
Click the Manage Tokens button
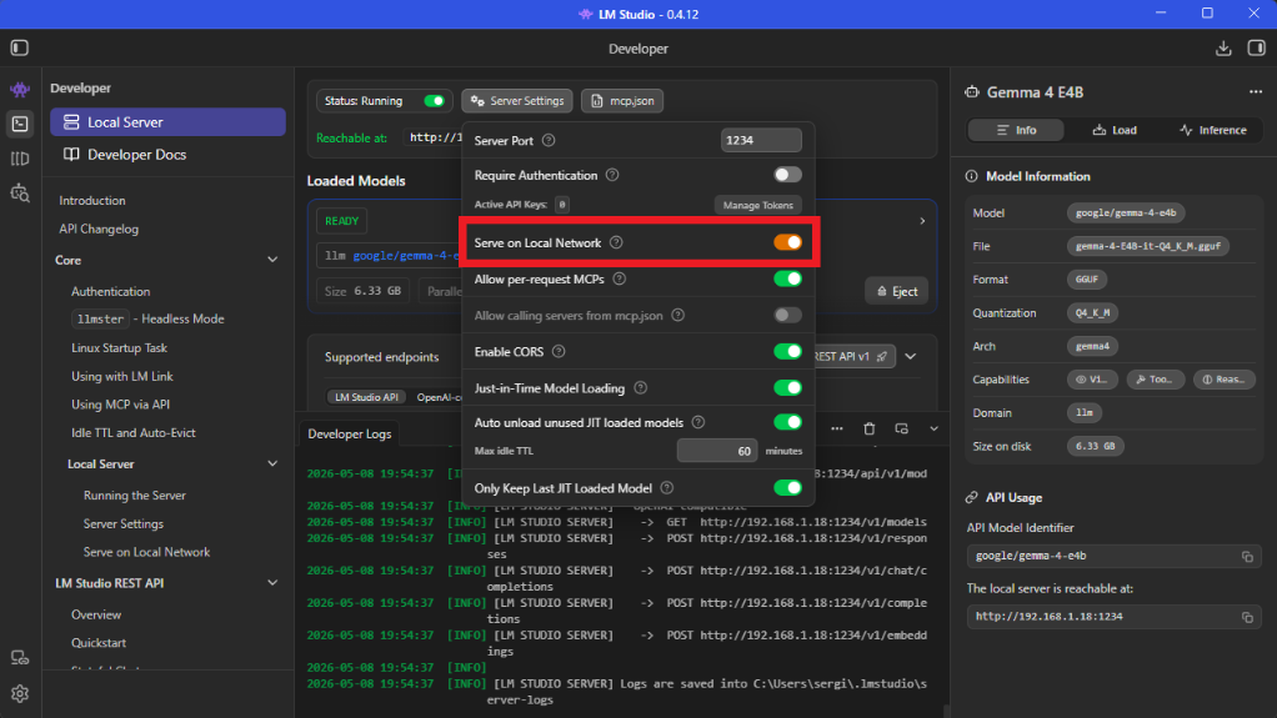pos(757,205)
